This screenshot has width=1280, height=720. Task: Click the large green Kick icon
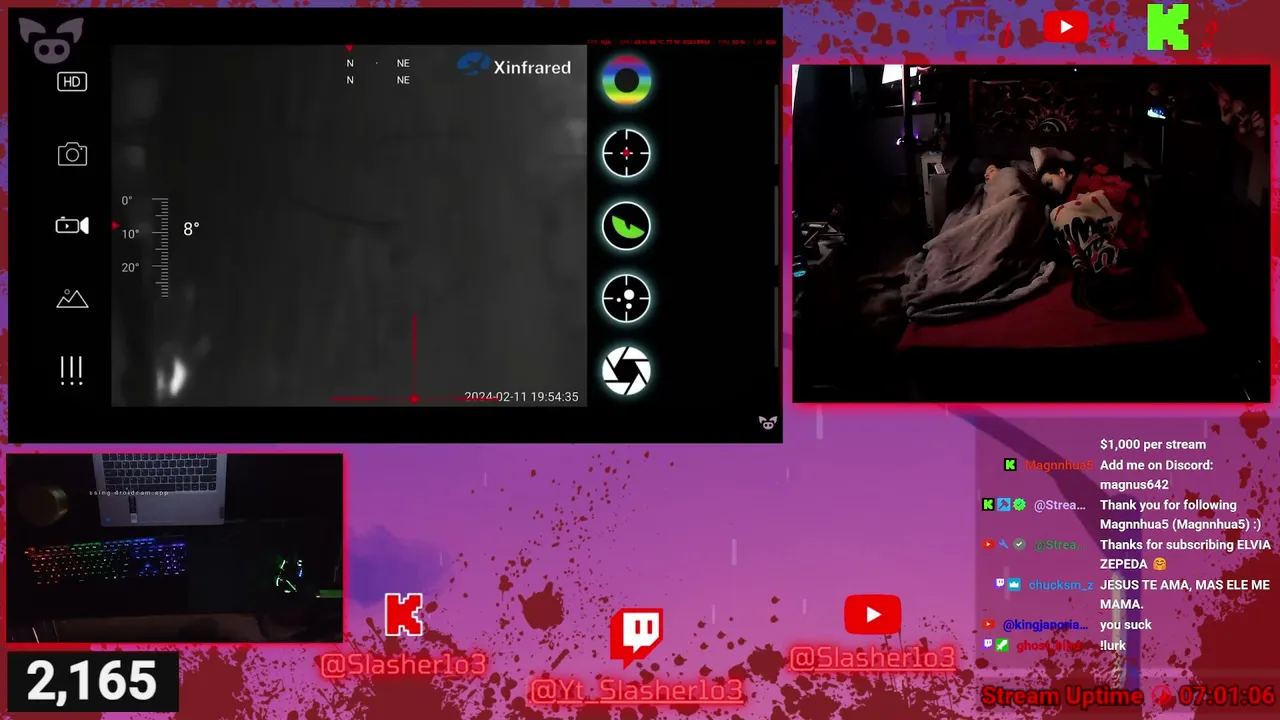coord(1167,27)
